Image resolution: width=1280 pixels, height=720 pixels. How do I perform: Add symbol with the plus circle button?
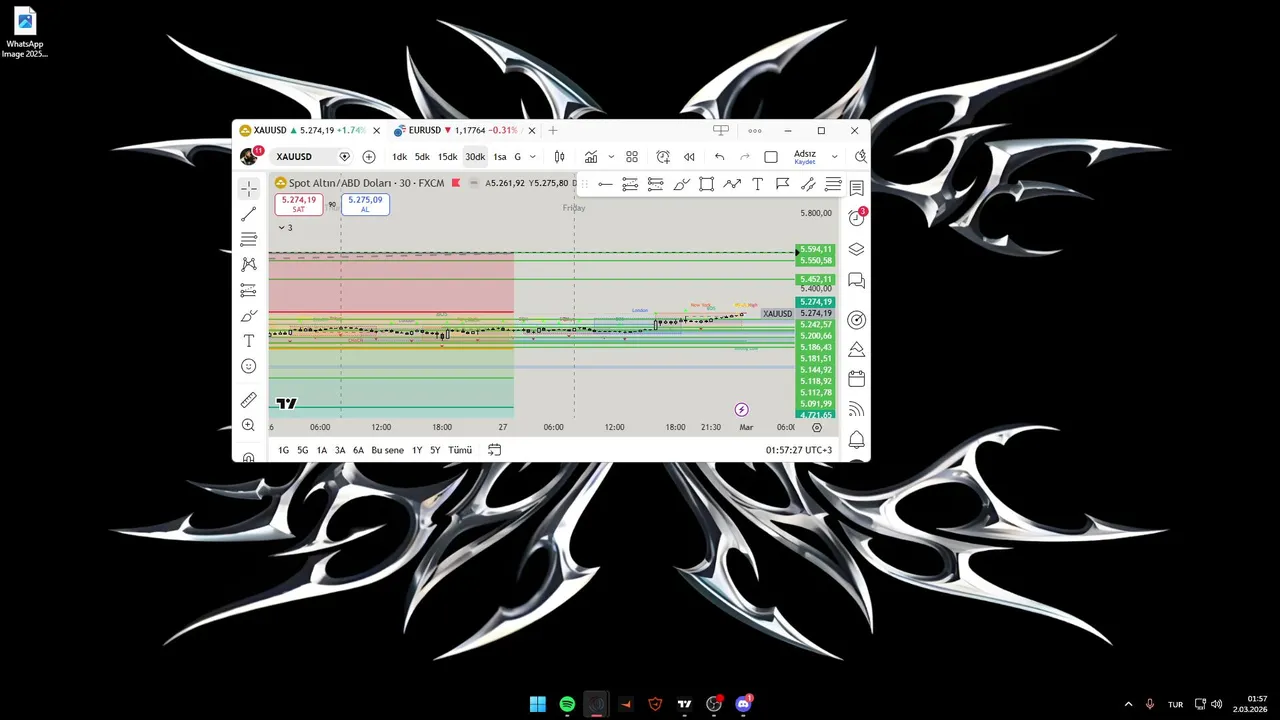pyautogui.click(x=369, y=157)
